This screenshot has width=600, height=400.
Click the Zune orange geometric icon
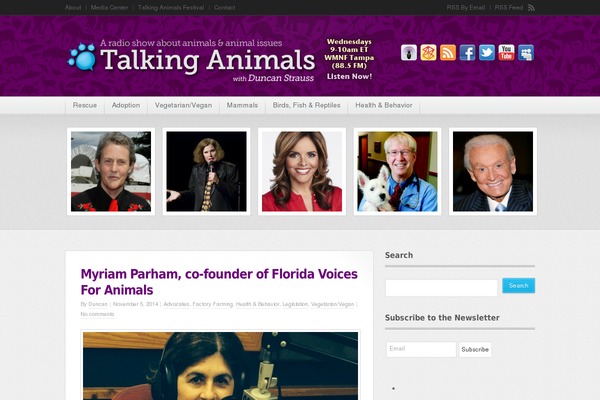click(x=428, y=52)
